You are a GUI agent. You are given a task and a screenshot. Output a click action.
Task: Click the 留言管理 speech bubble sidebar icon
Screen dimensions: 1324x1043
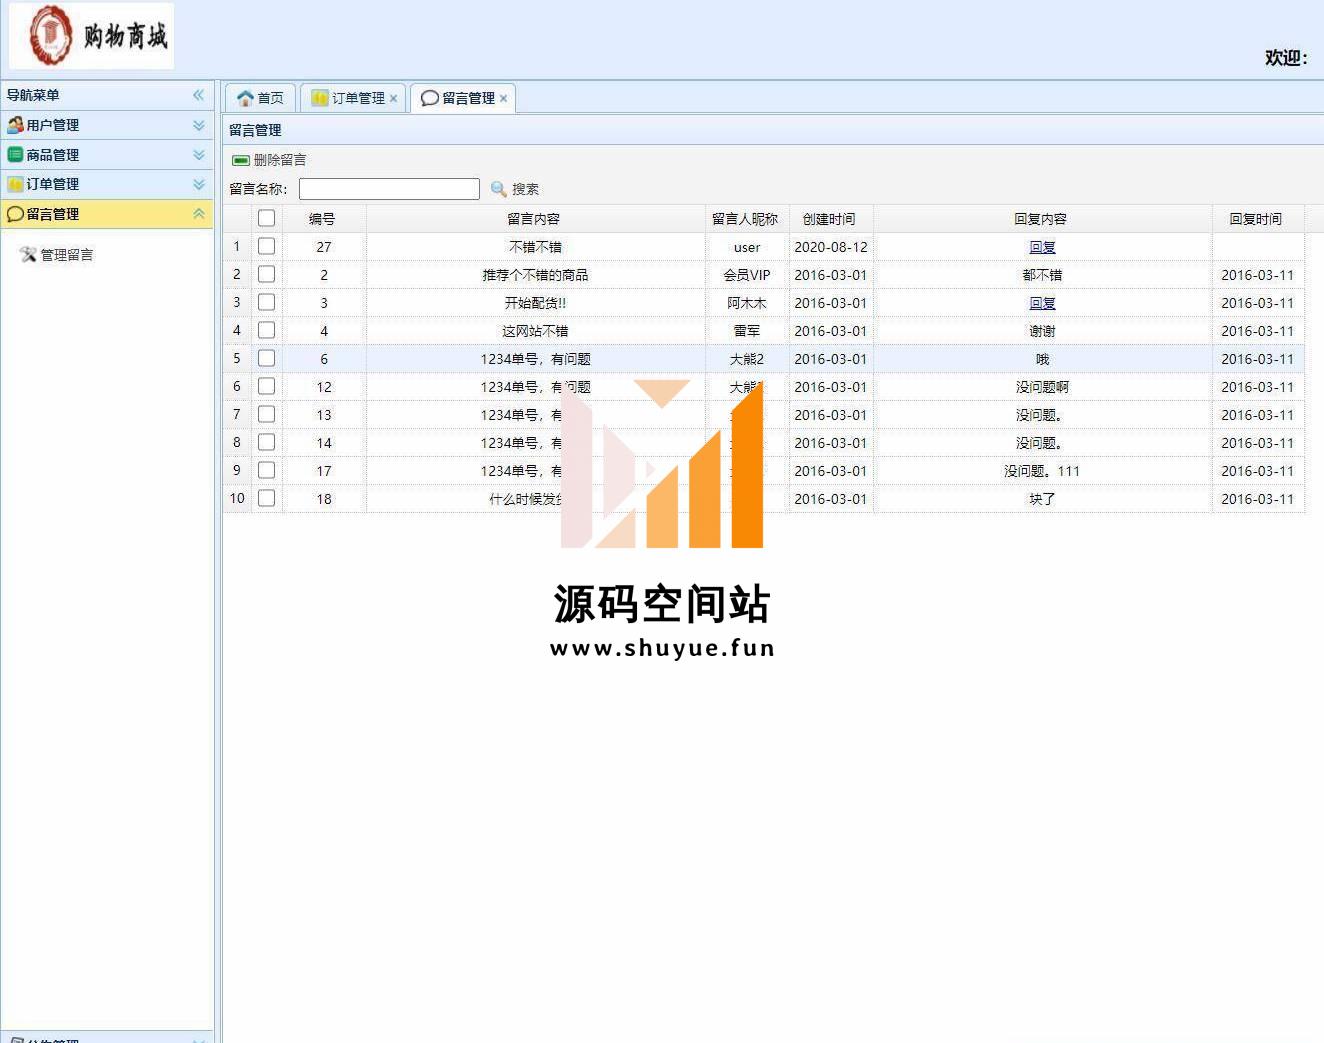click(x=15, y=214)
